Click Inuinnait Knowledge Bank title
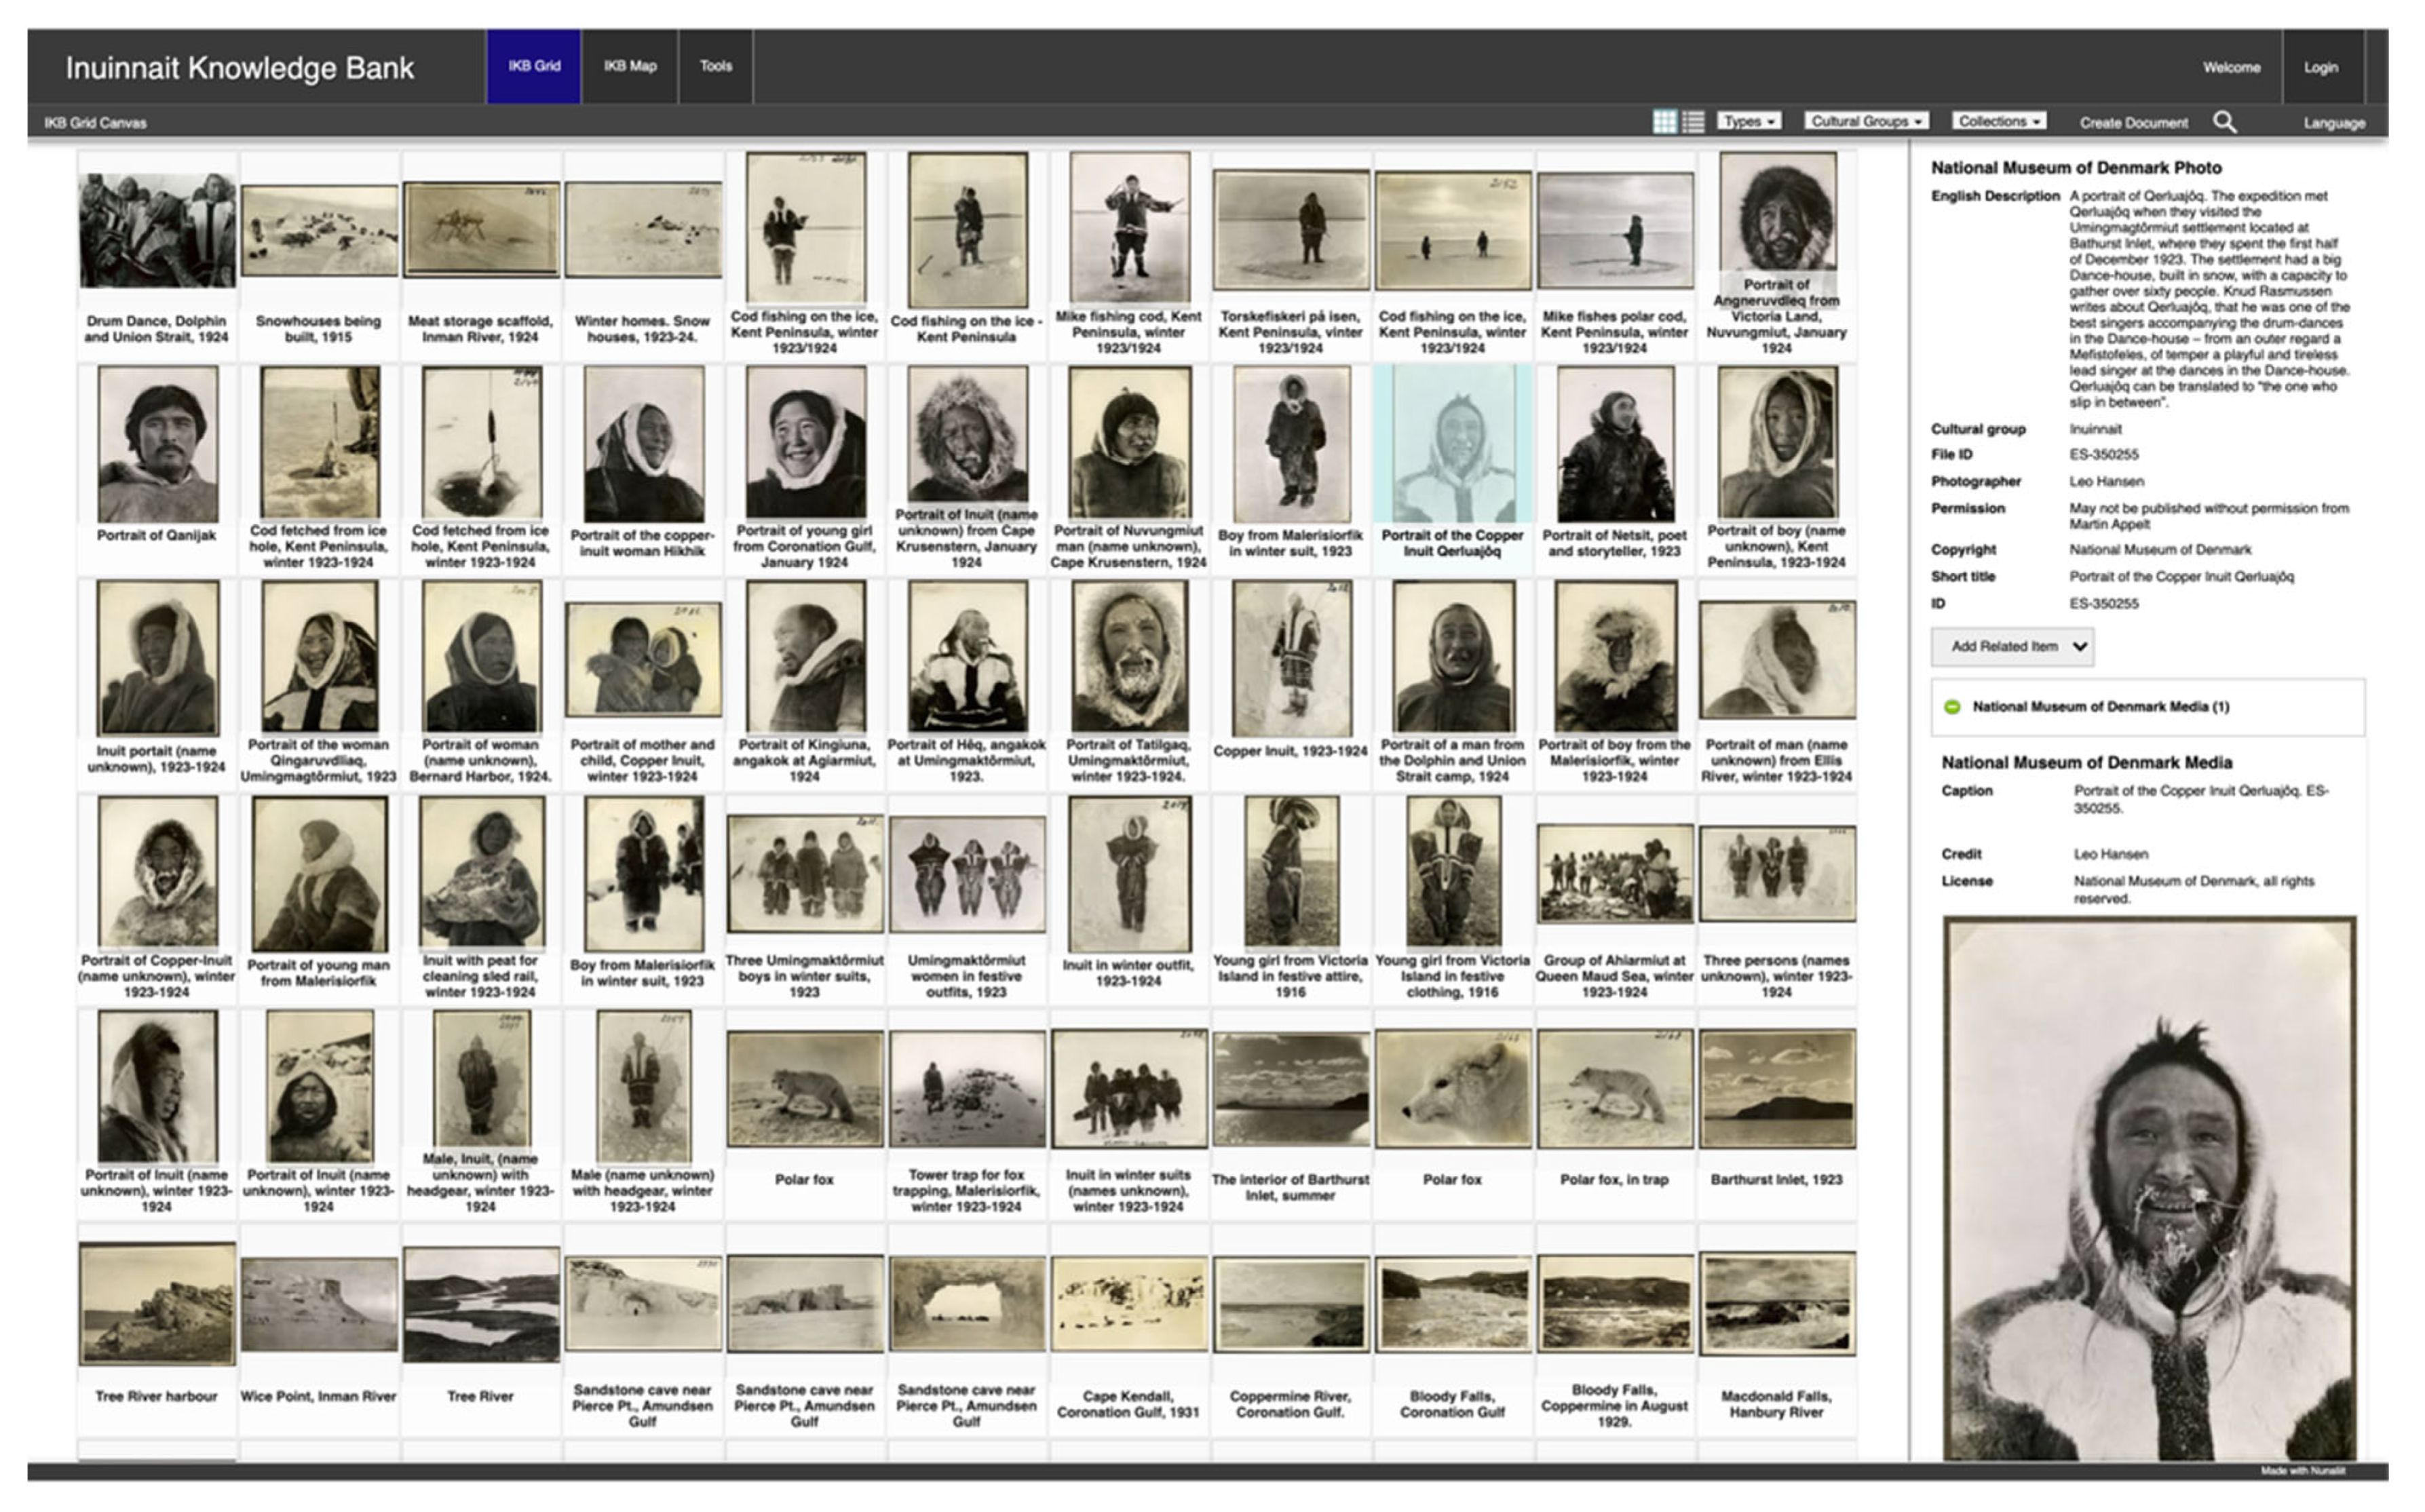The height and width of the screenshot is (1512, 2425). coord(239,68)
